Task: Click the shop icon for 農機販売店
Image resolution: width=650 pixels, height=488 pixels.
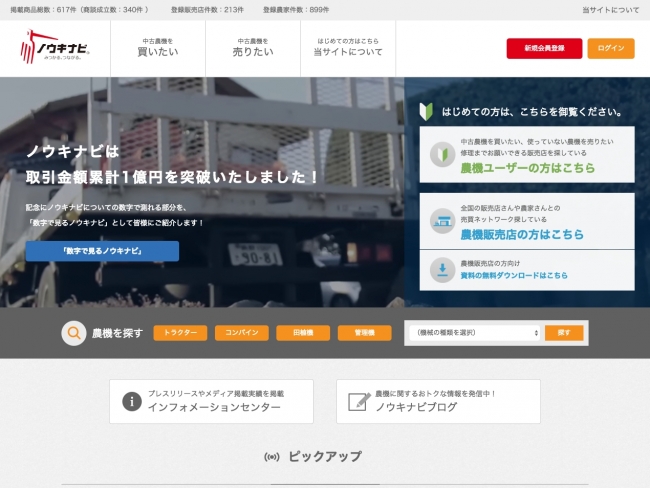Action: click(x=442, y=221)
